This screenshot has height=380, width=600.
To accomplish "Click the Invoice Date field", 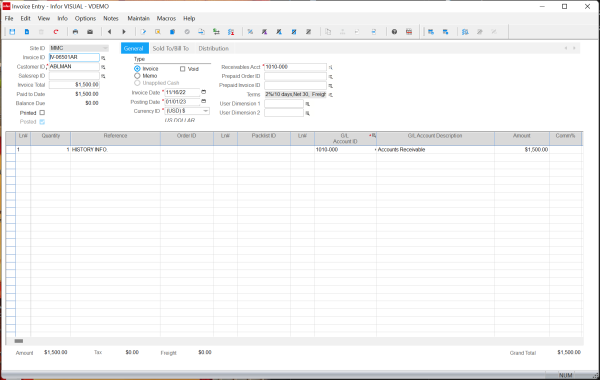I will click(x=183, y=92).
